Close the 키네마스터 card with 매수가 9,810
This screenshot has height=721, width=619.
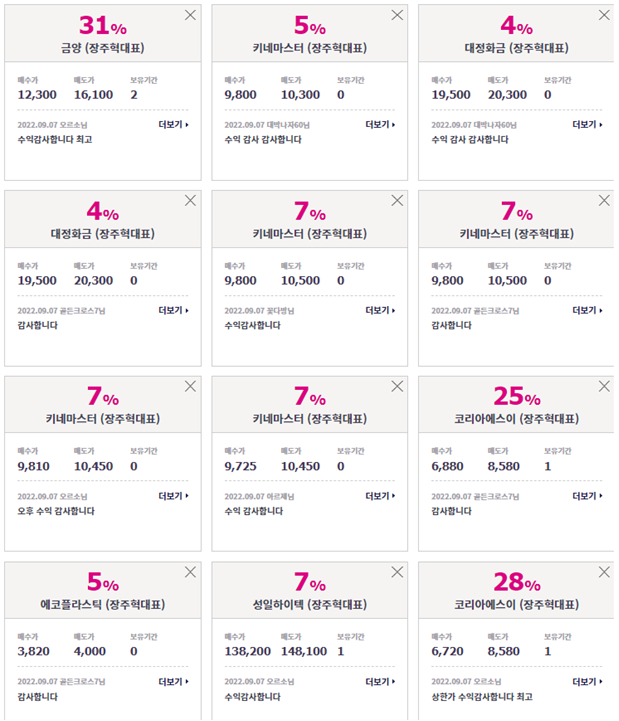[x=190, y=386]
